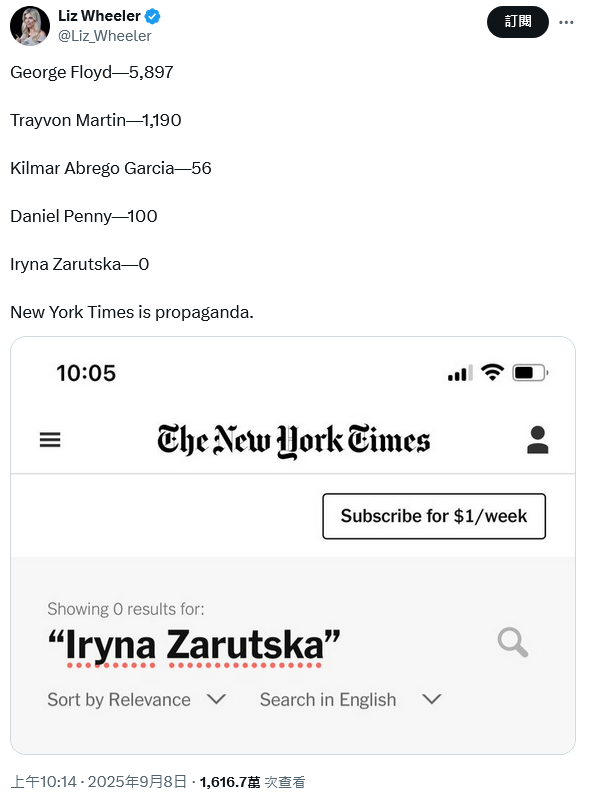Expand the Sort by Relevance dropdown

(137, 699)
